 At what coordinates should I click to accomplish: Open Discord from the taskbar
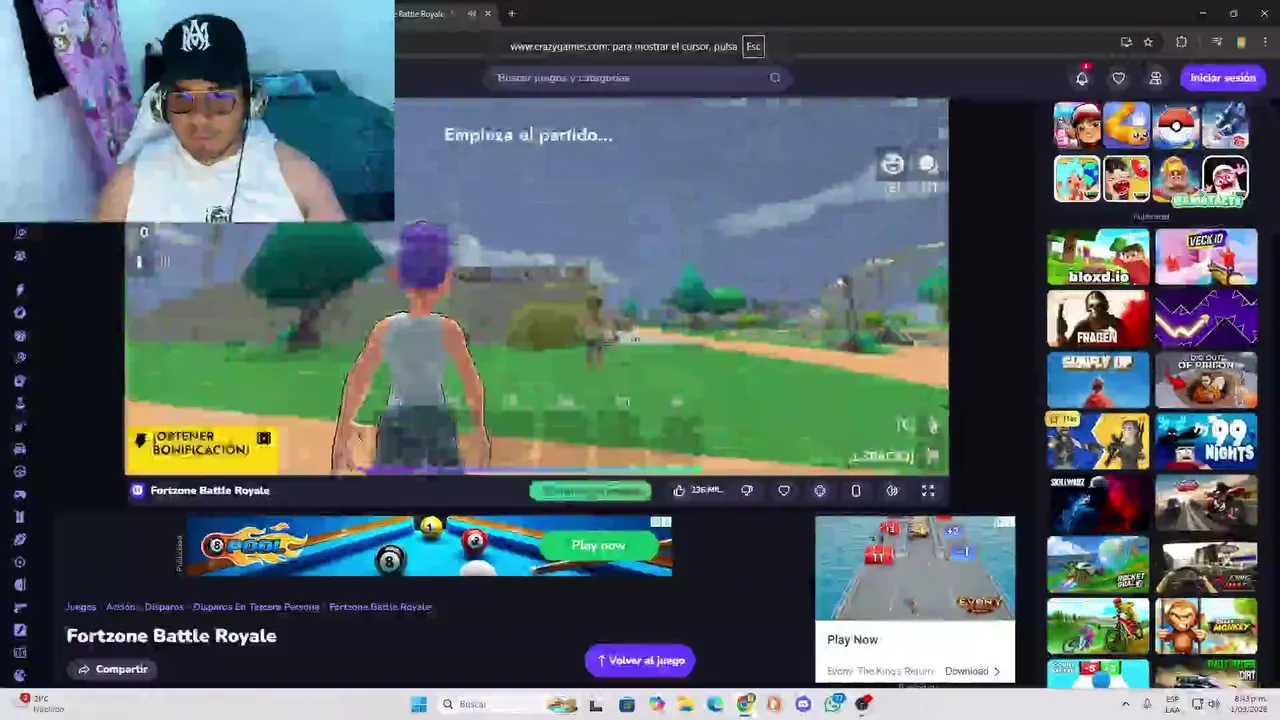(803, 704)
